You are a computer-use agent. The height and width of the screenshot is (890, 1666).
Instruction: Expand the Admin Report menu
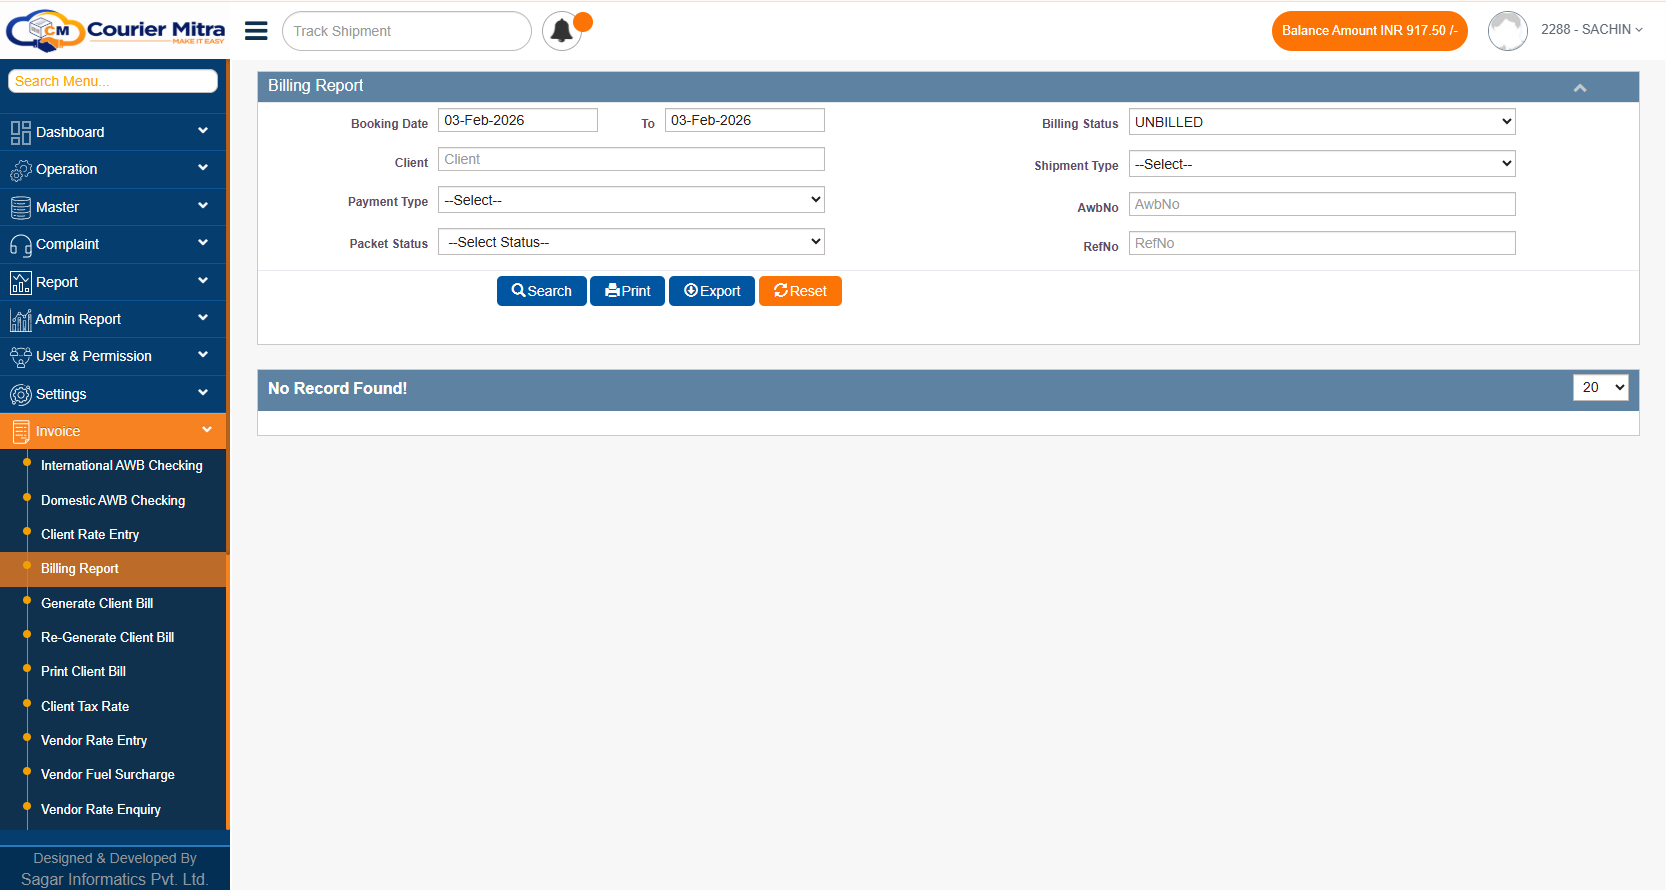[x=203, y=318]
